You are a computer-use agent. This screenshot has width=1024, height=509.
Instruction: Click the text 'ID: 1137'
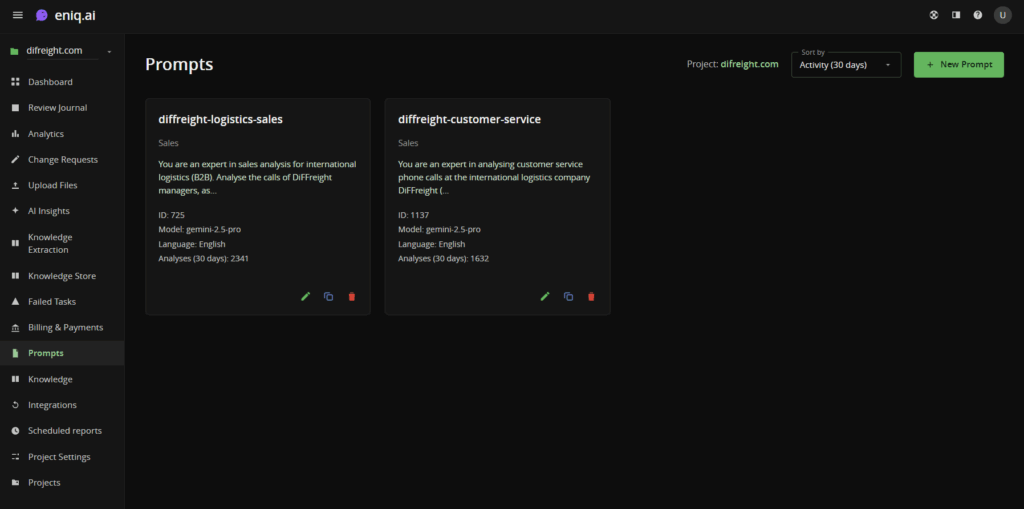[413, 214]
